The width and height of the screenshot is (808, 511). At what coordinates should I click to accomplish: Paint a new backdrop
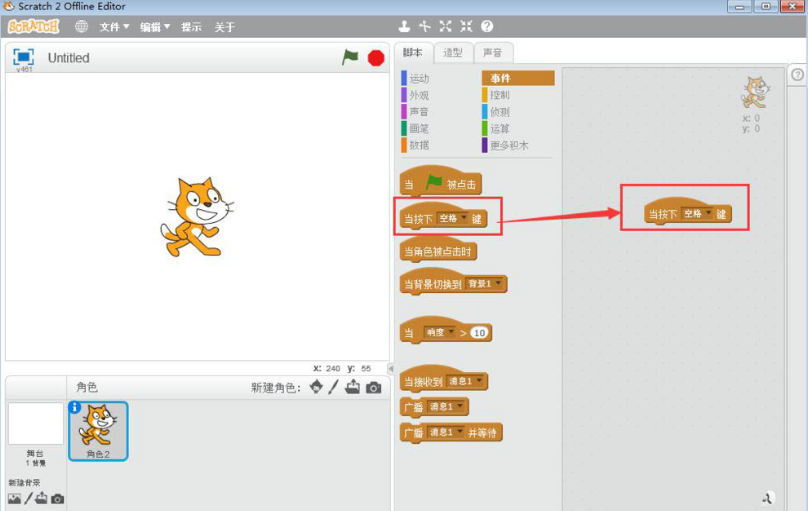28,498
